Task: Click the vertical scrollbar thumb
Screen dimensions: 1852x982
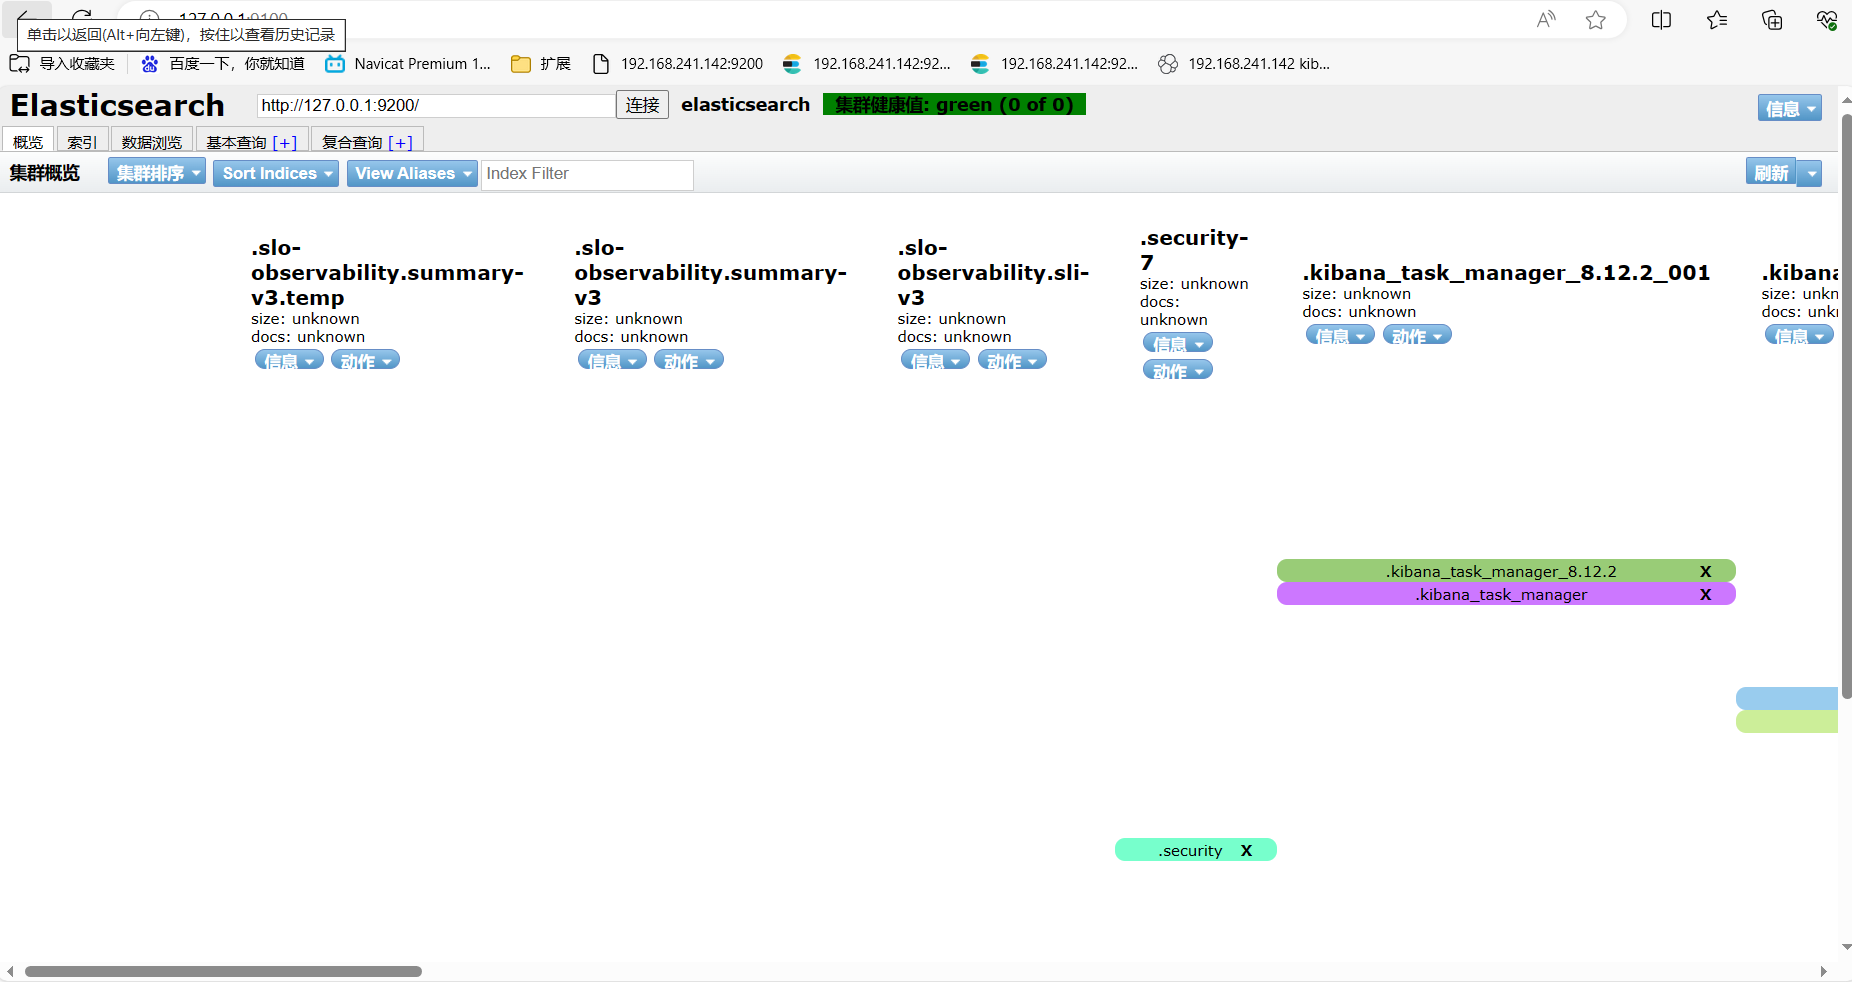Action: tap(1846, 407)
